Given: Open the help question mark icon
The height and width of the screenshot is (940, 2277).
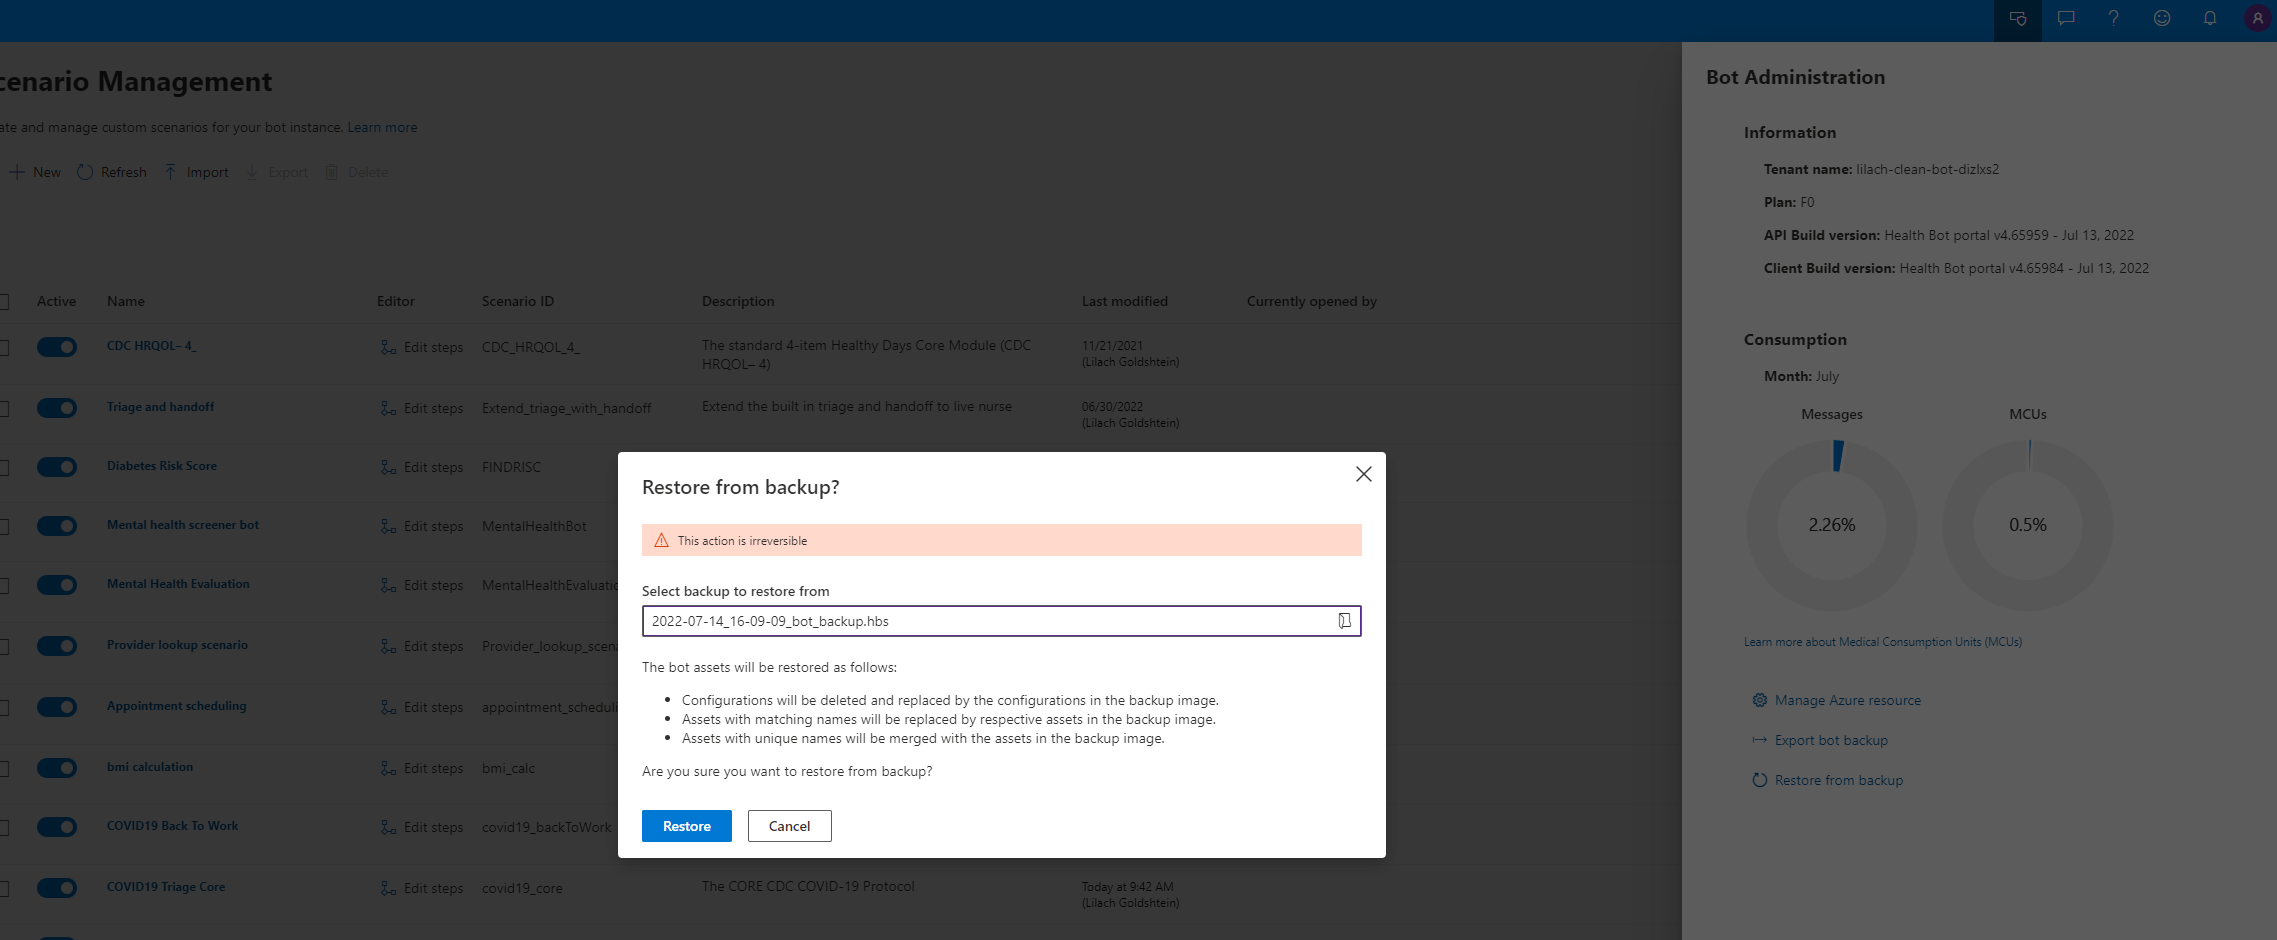Looking at the screenshot, I should pos(2113,19).
